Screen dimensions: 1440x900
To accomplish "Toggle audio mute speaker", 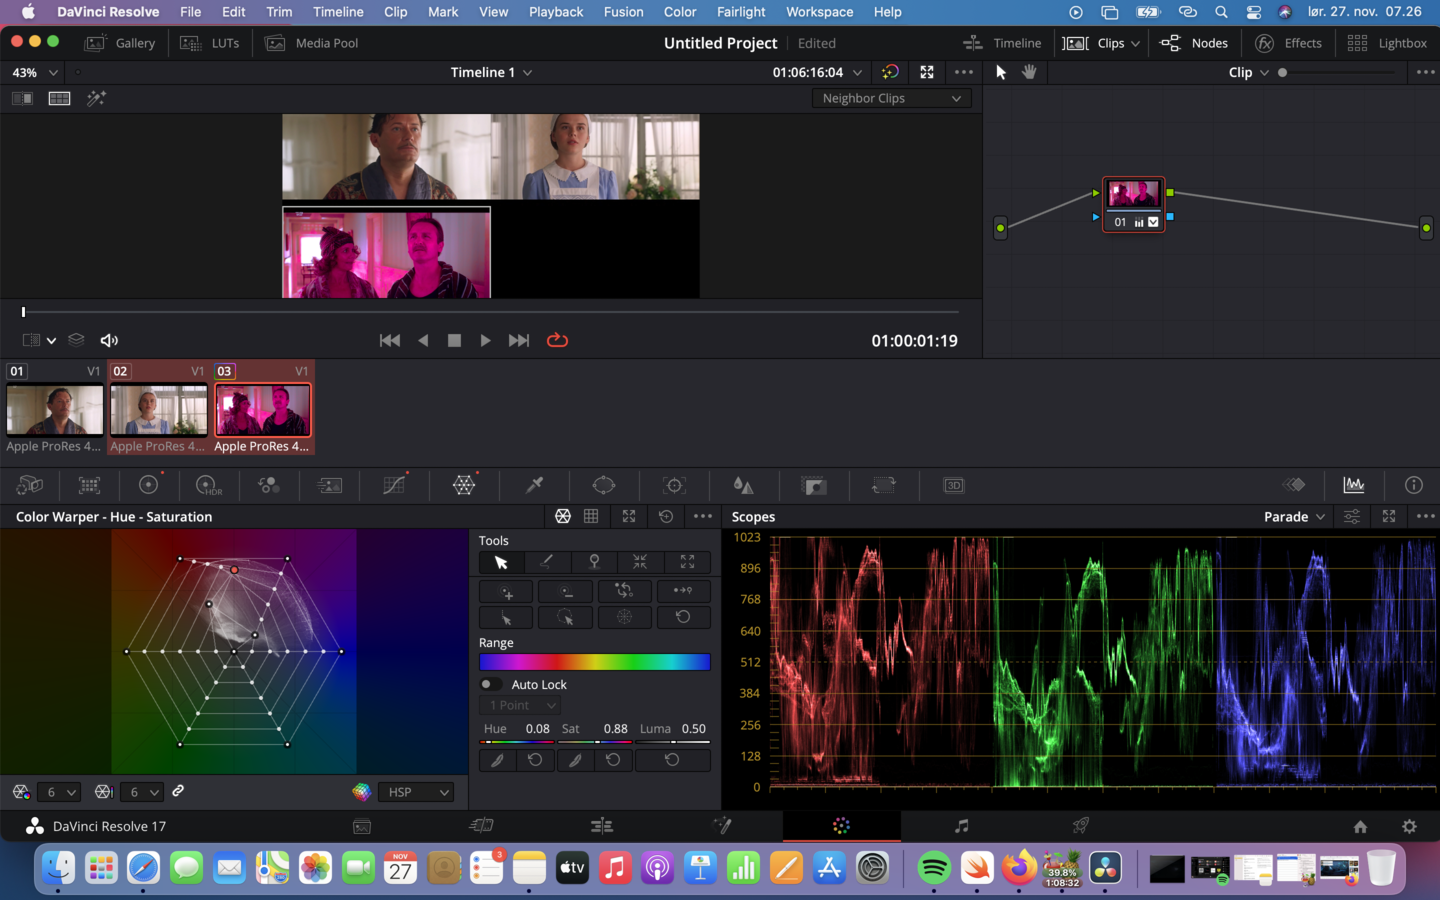I will [110, 341].
